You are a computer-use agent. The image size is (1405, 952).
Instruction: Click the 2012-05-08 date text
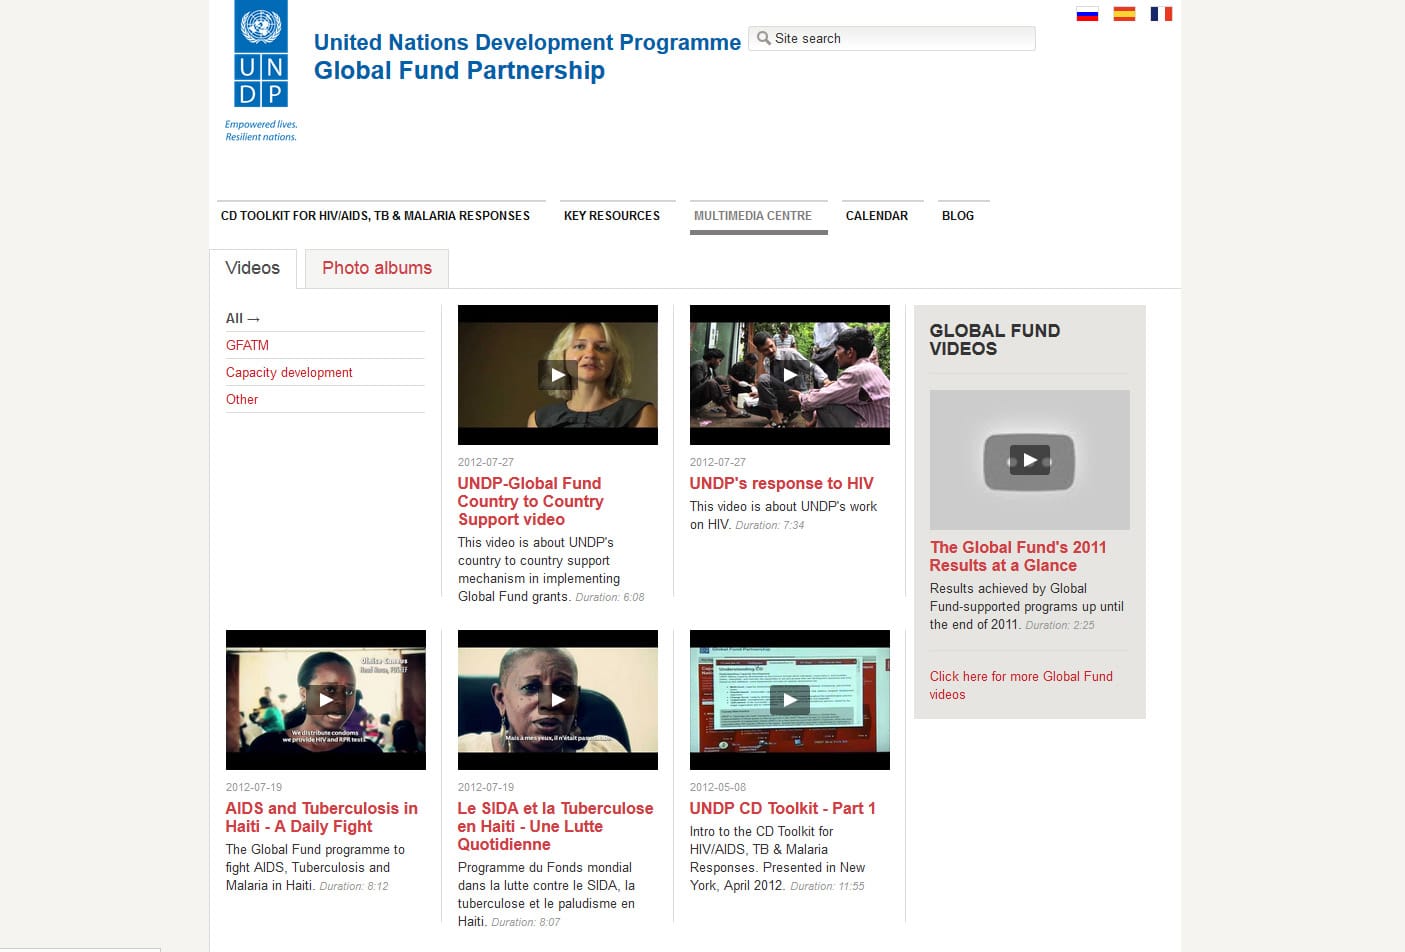[718, 787]
